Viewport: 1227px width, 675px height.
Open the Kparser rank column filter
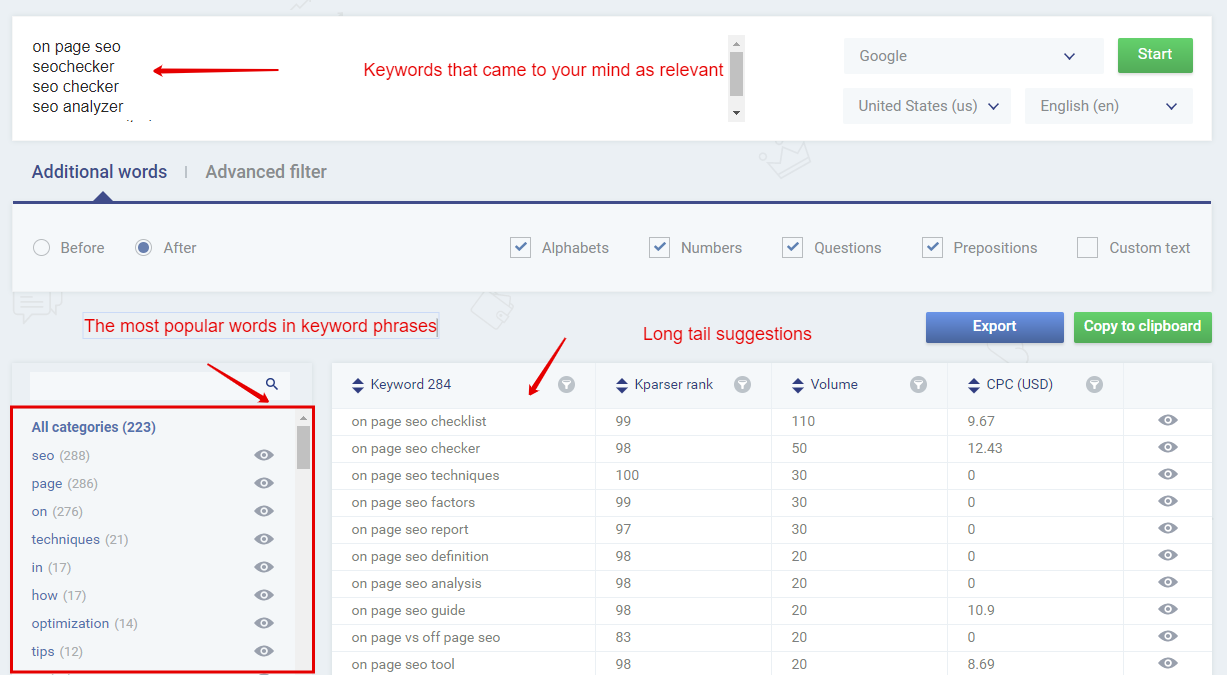coord(742,384)
